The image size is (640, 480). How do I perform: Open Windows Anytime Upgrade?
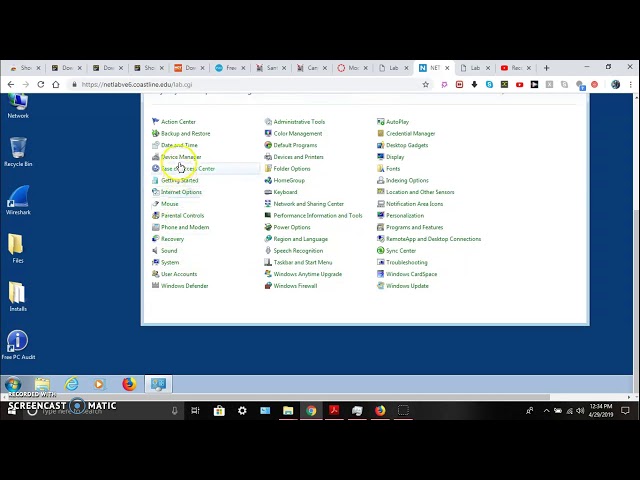click(307, 274)
